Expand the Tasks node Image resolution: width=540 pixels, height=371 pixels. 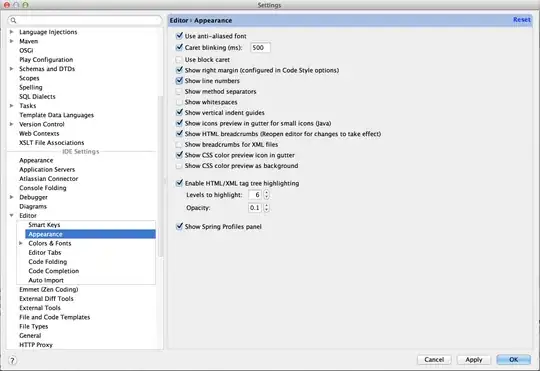coord(11,105)
